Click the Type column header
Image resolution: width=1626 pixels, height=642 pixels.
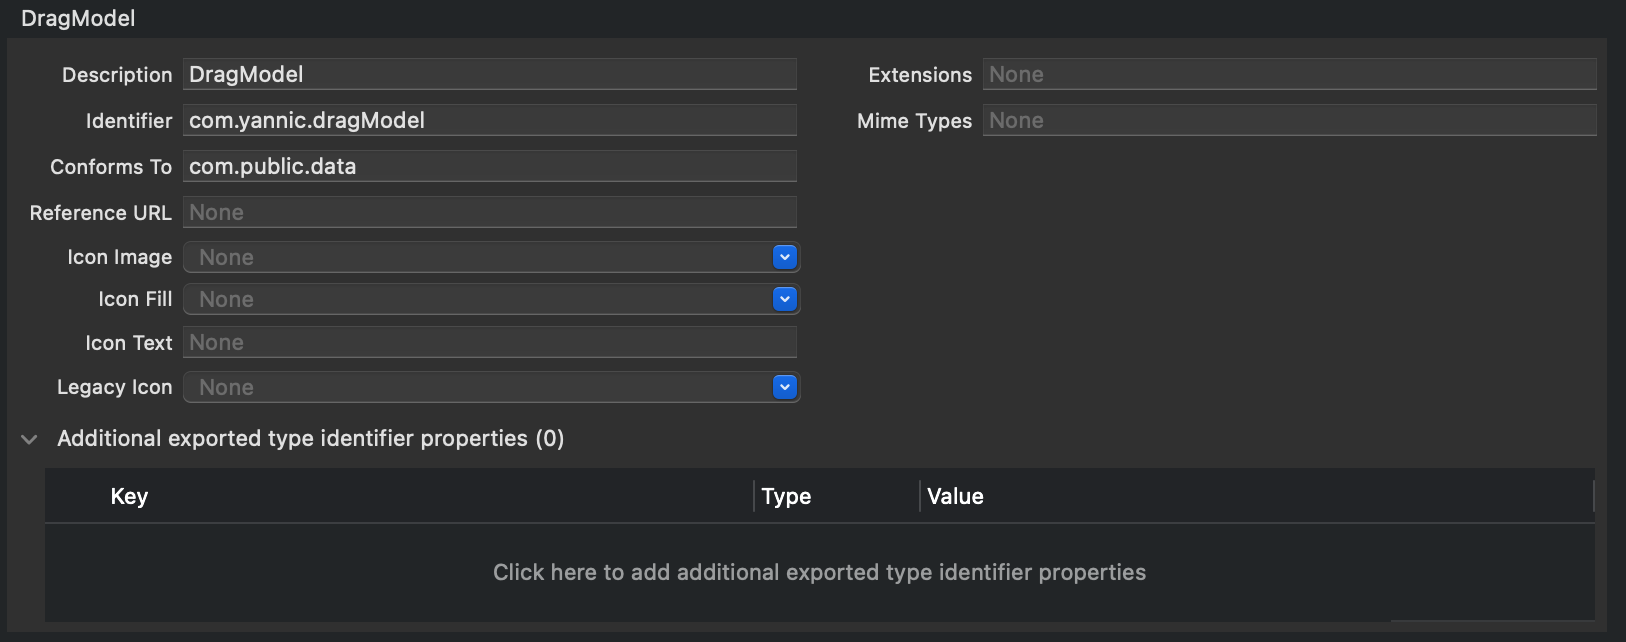point(786,496)
